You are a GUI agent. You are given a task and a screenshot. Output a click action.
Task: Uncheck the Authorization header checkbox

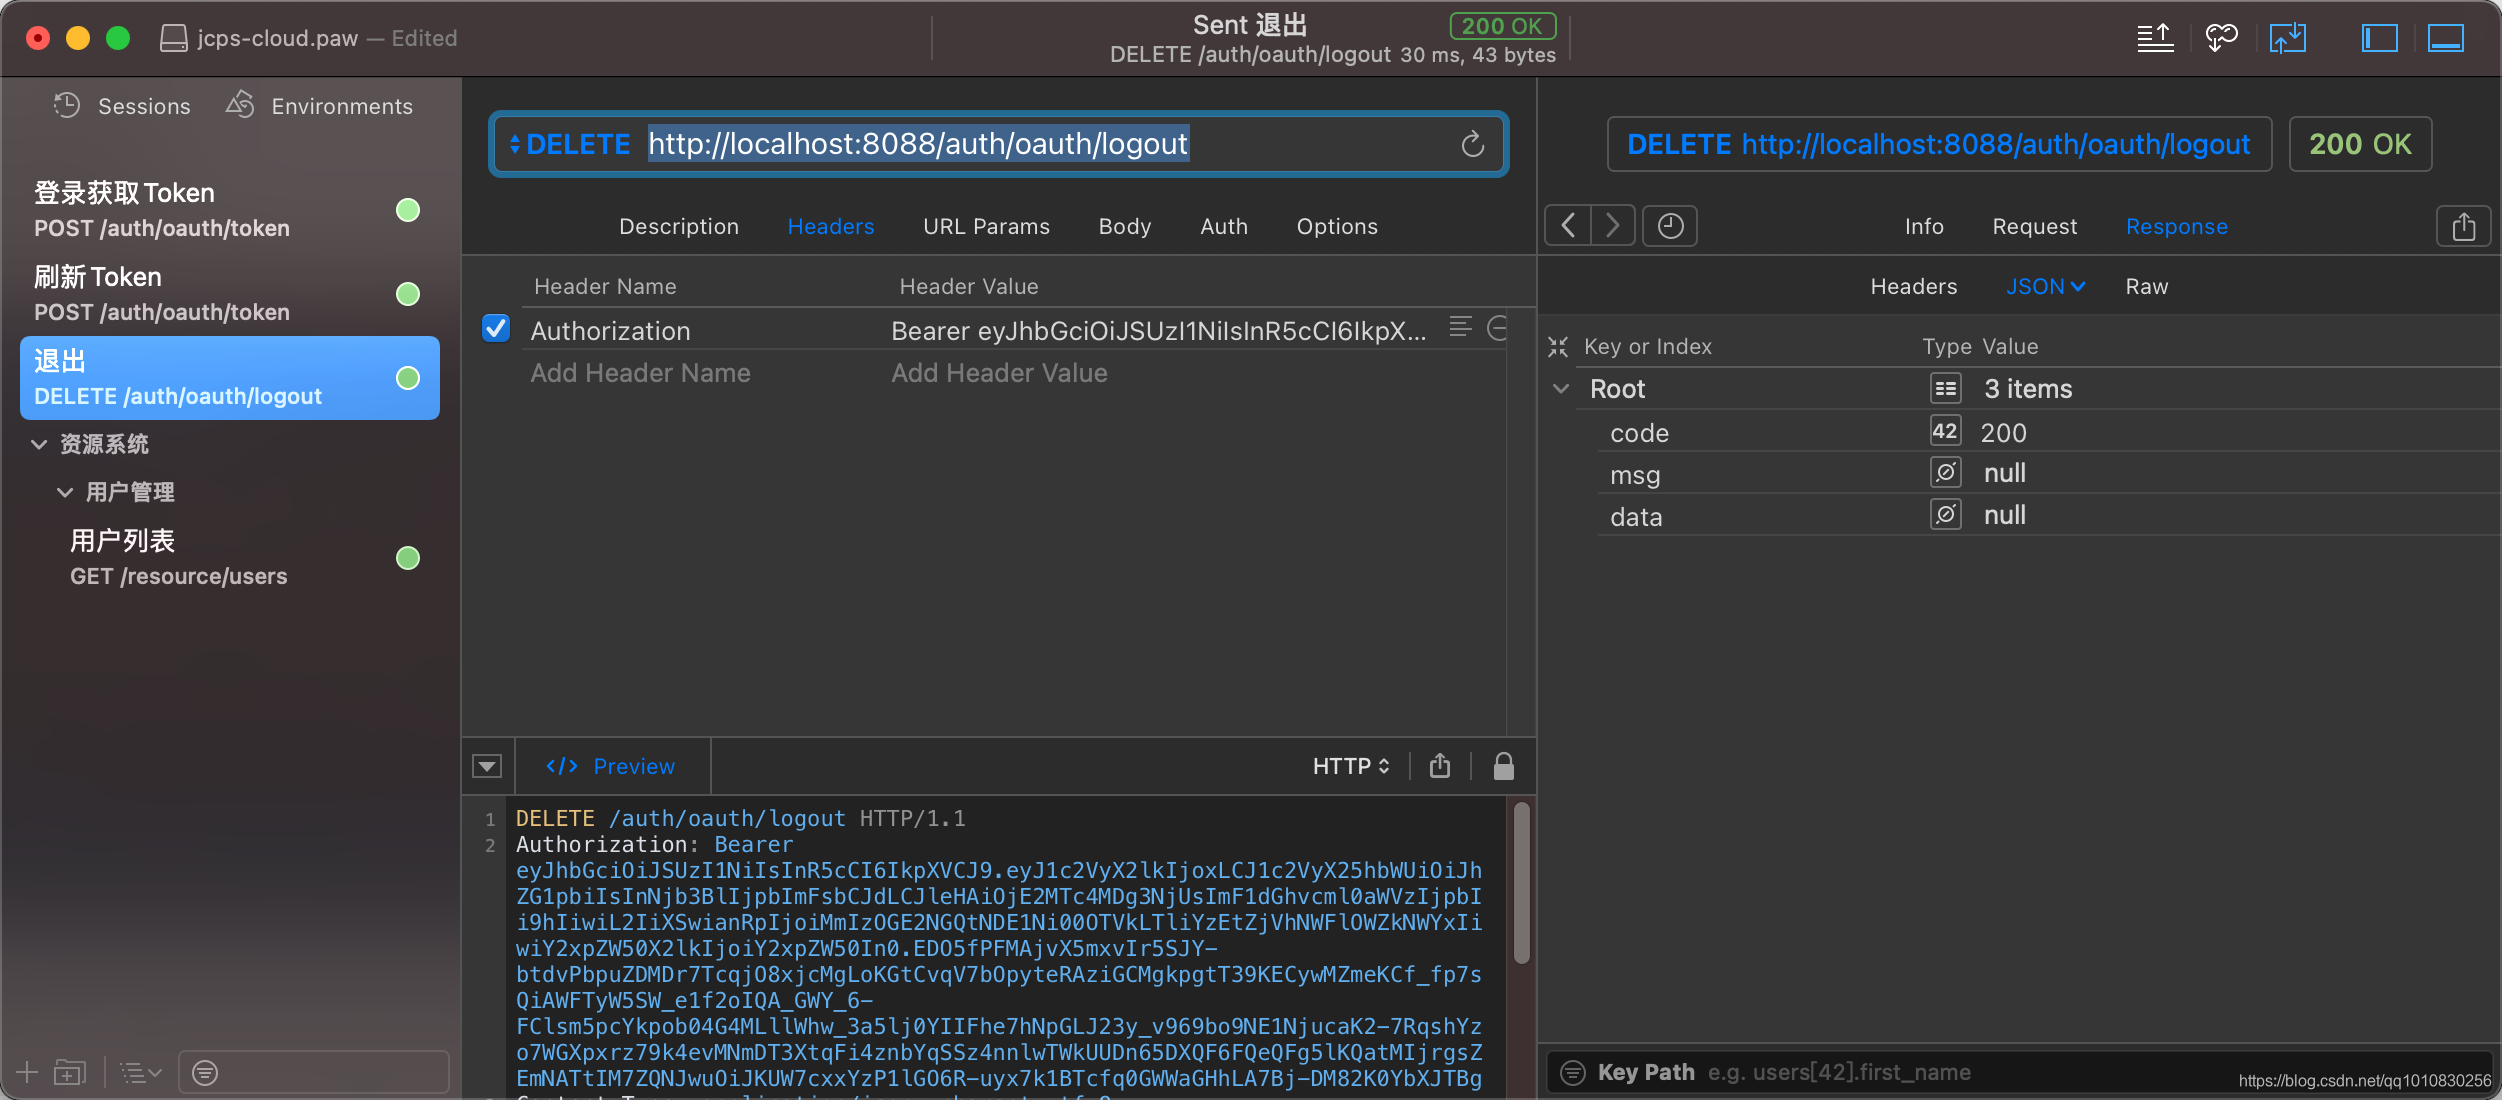[x=496, y=329]
